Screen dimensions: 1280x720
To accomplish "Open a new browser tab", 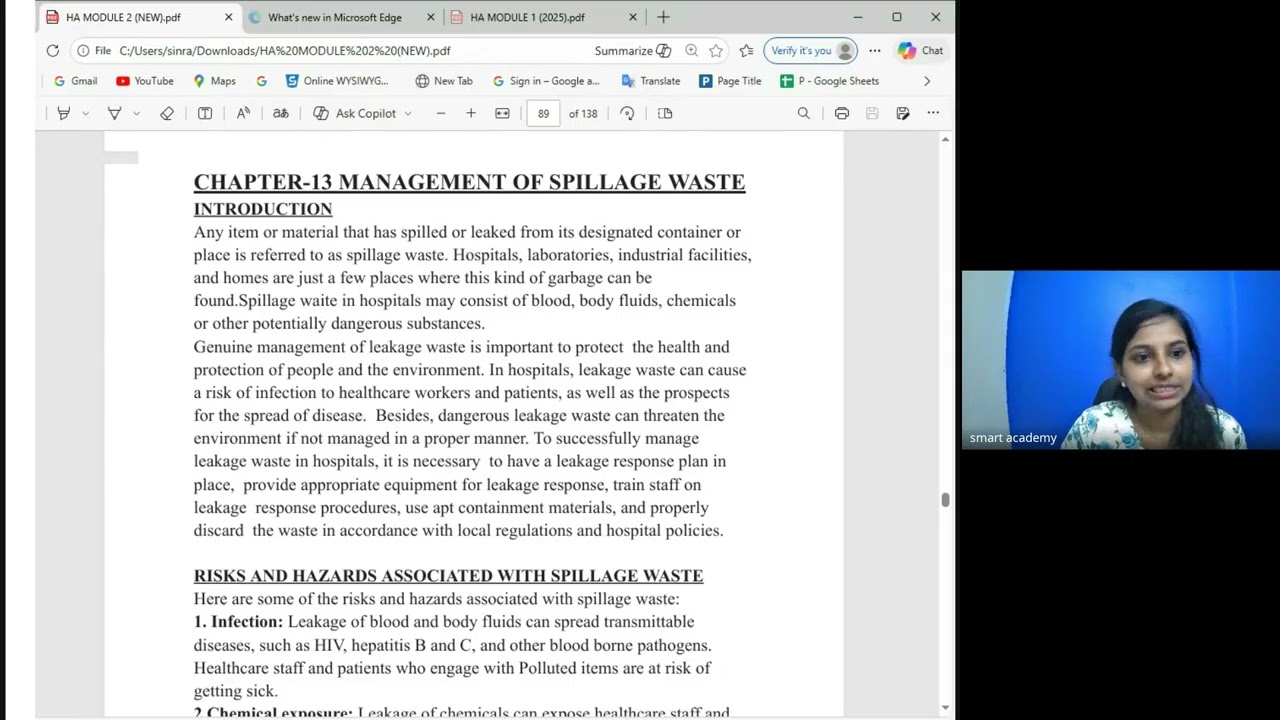I will [x=663, y=17].
